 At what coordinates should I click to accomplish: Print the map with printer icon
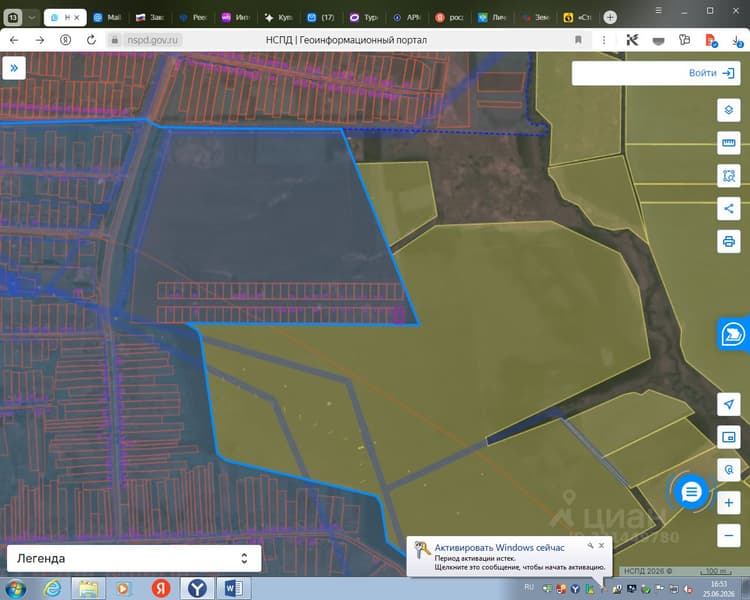click(728, 241)
